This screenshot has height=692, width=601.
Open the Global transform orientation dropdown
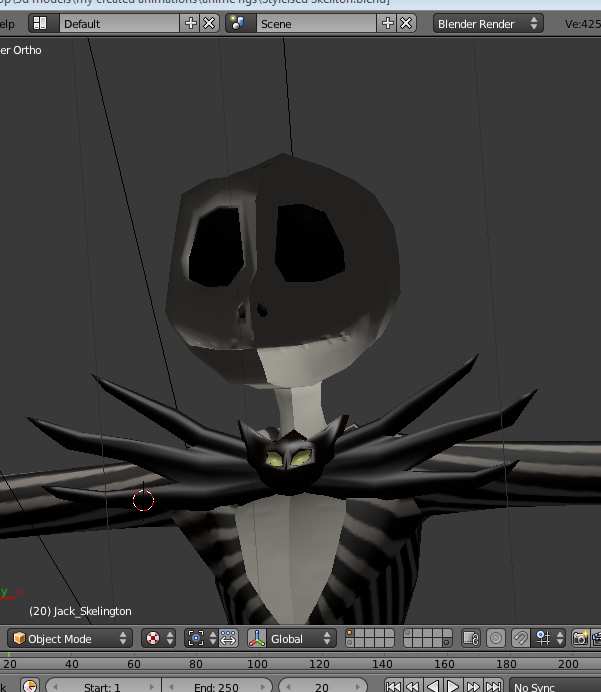(x=301, y=639)
